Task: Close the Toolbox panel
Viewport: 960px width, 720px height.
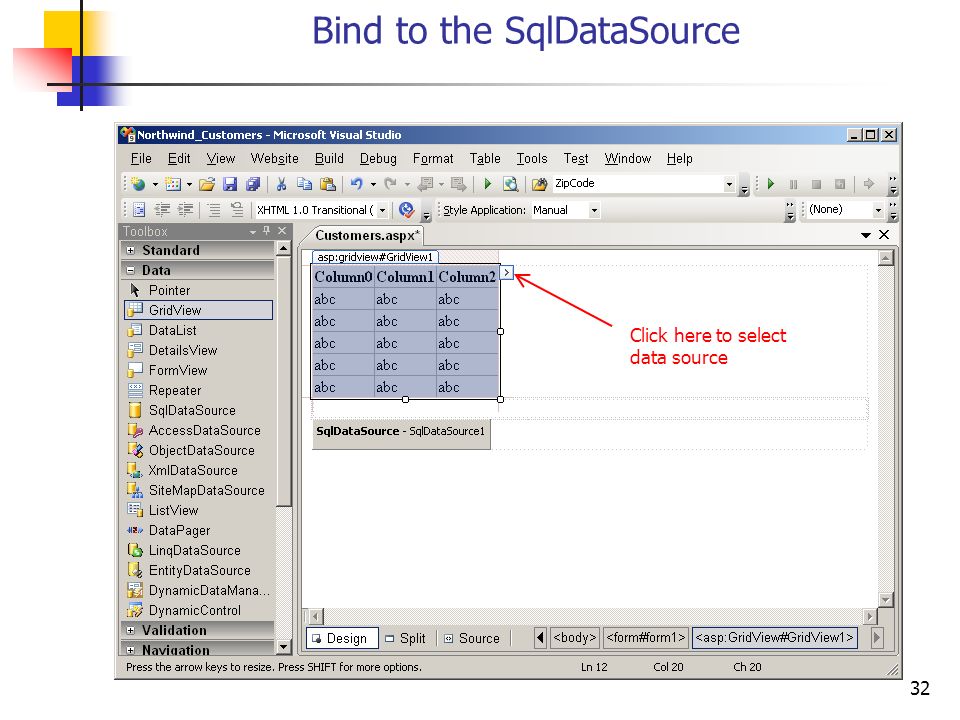Action: coord(282,231)
